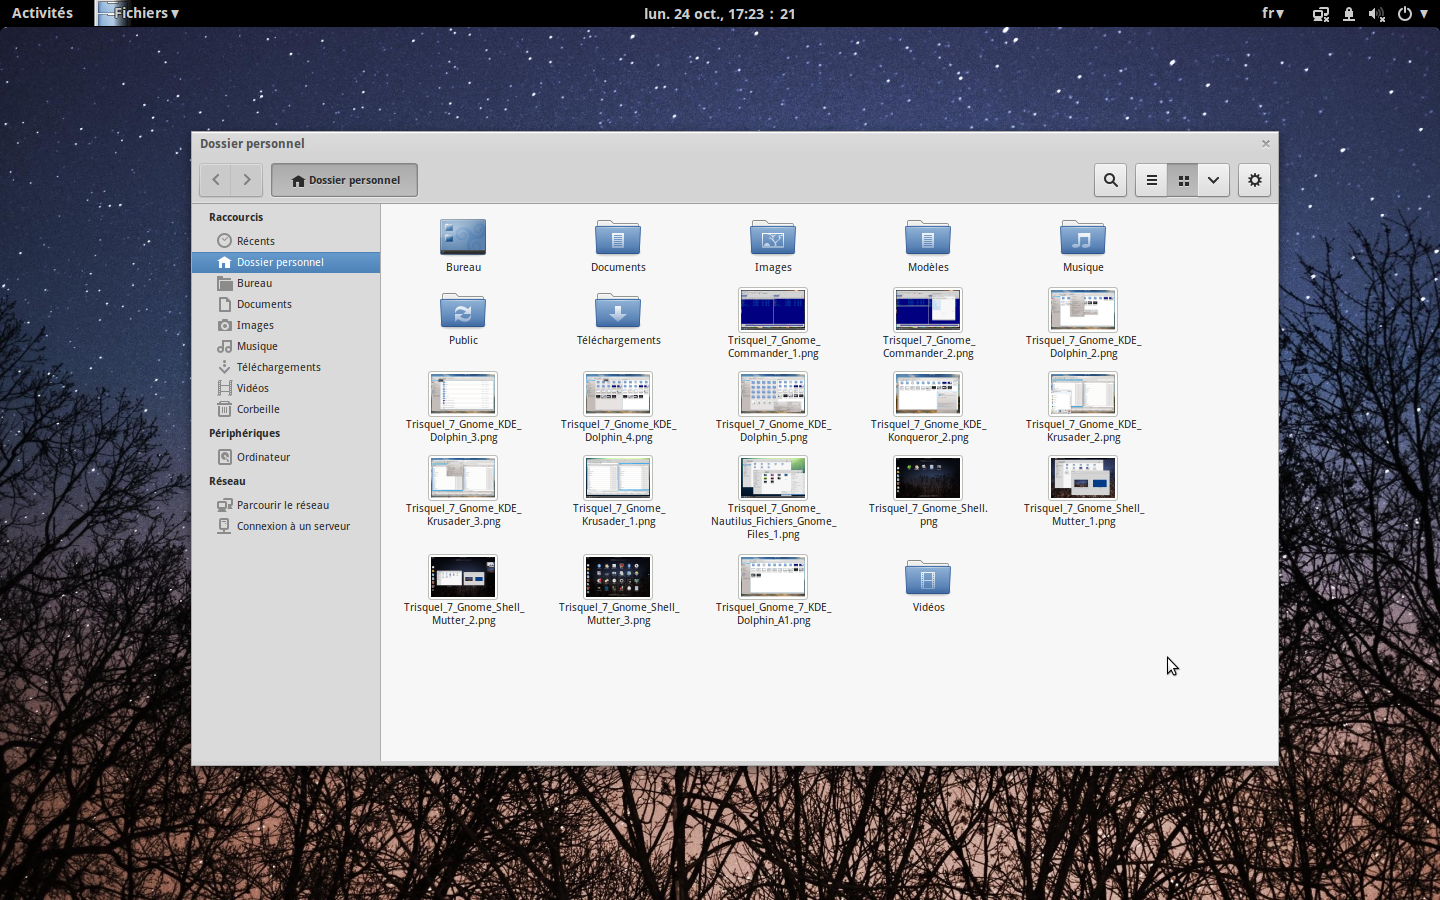Select Trisquel_7_Gnome_KDE_Dolphin_3.png thumbnail
Screen dimensions: 1440x900
tap(463, 394)
